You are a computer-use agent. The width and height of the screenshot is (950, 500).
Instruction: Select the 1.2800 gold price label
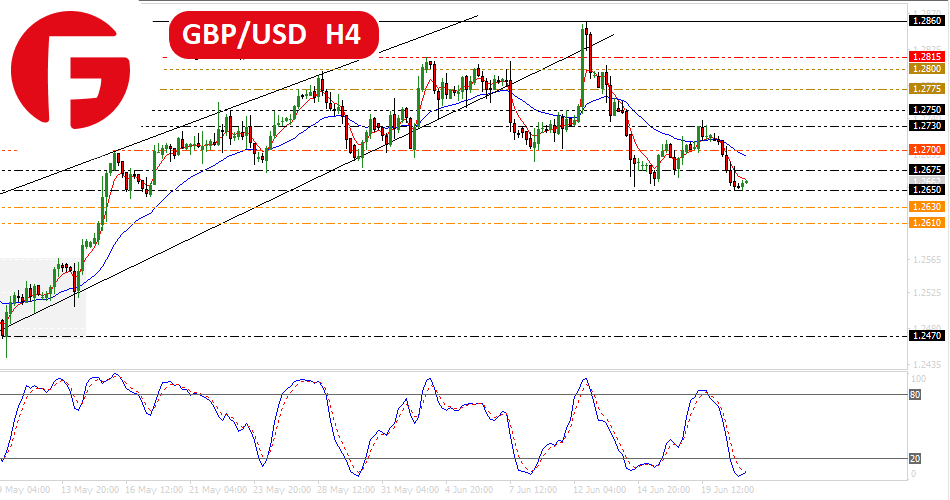(x=926, y=69)
